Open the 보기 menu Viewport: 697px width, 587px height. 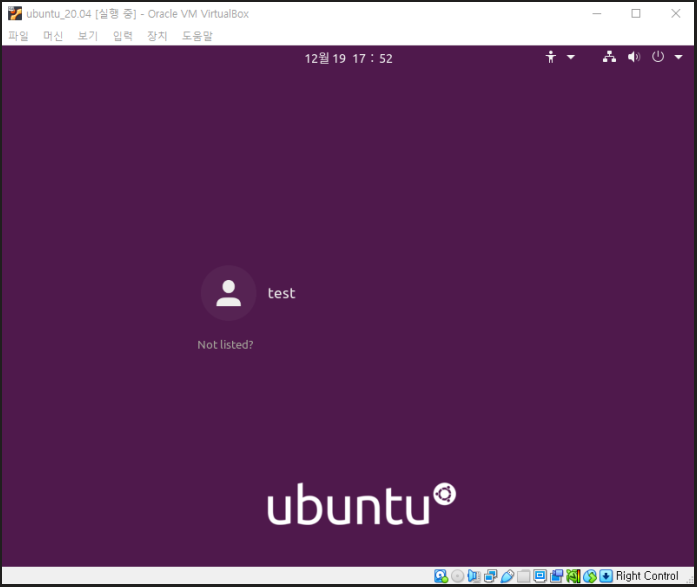[x=88, y=36]
